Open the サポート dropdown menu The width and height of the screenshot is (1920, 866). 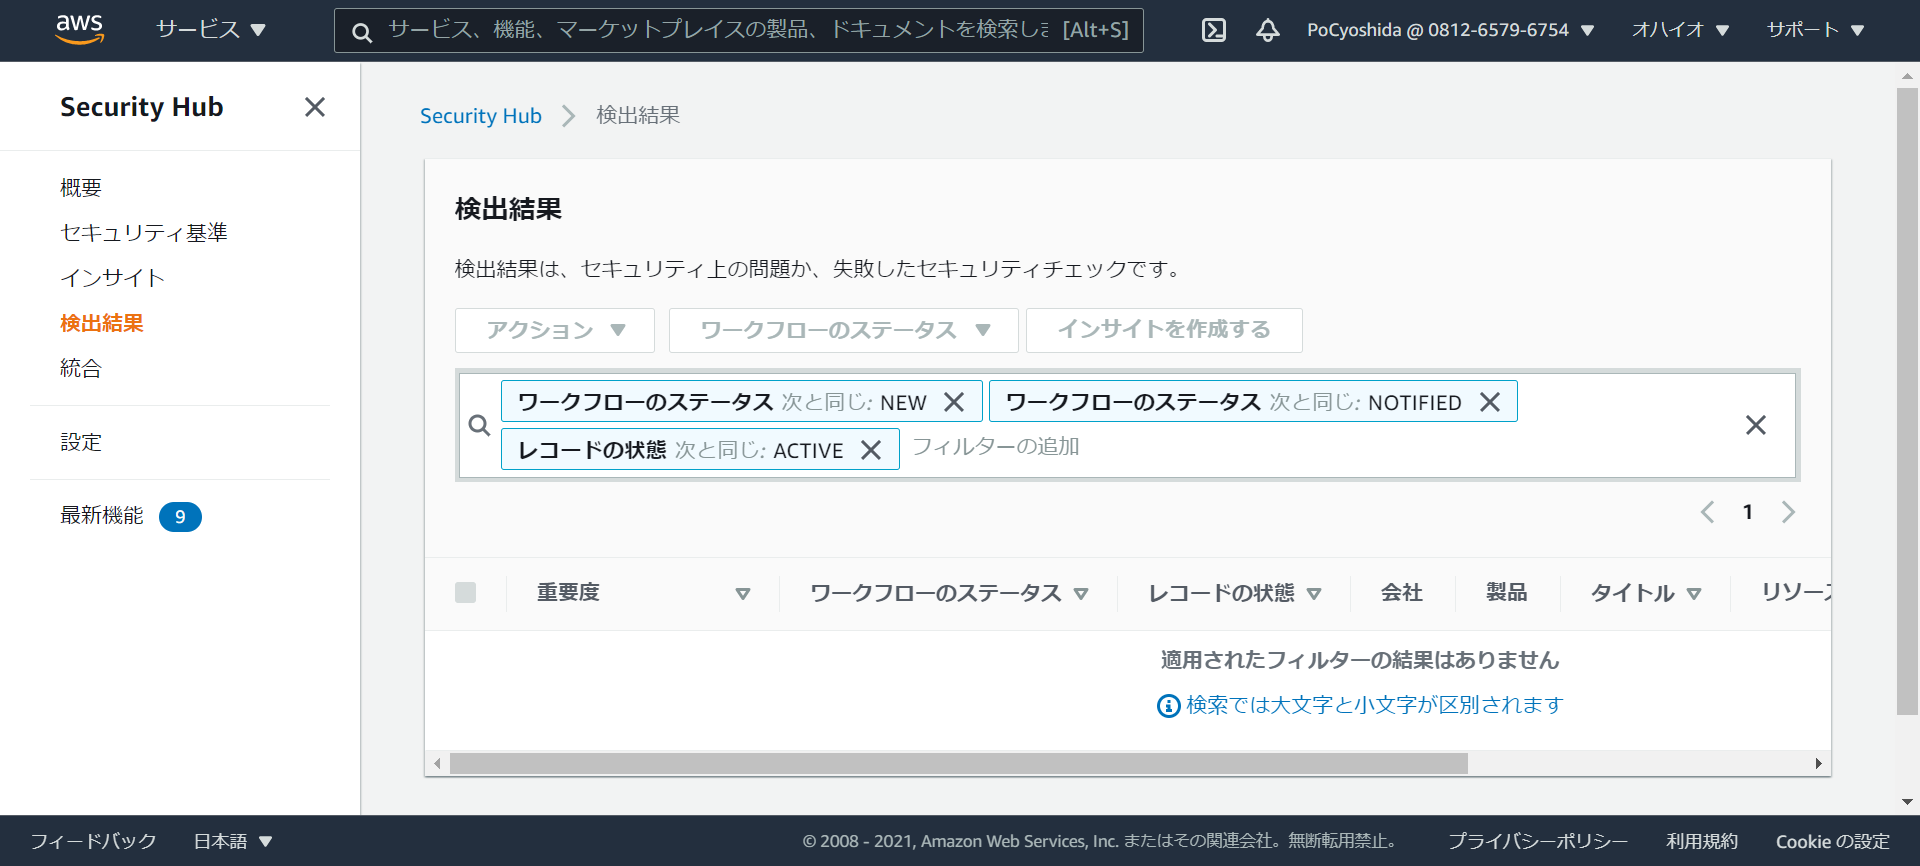point(1815,30)
